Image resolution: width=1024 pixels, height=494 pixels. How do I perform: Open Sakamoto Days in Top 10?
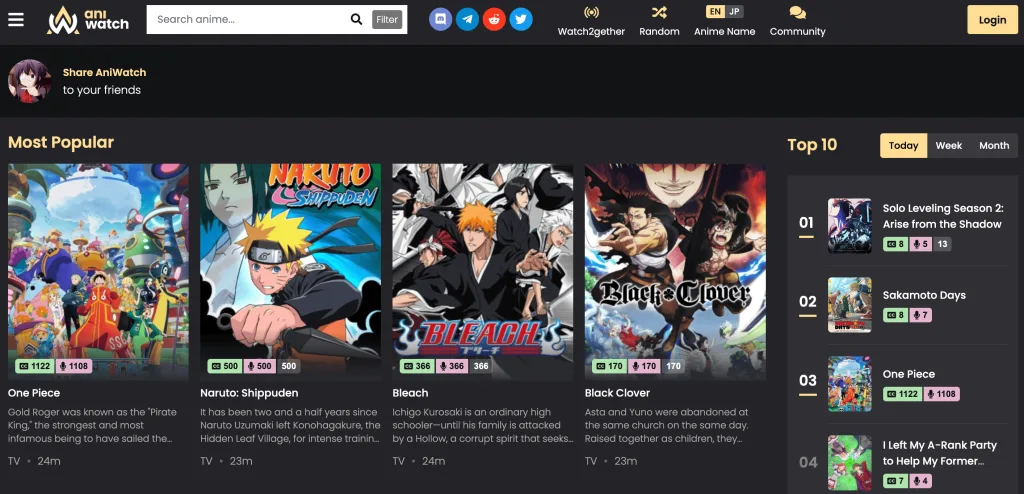point(924,295)
